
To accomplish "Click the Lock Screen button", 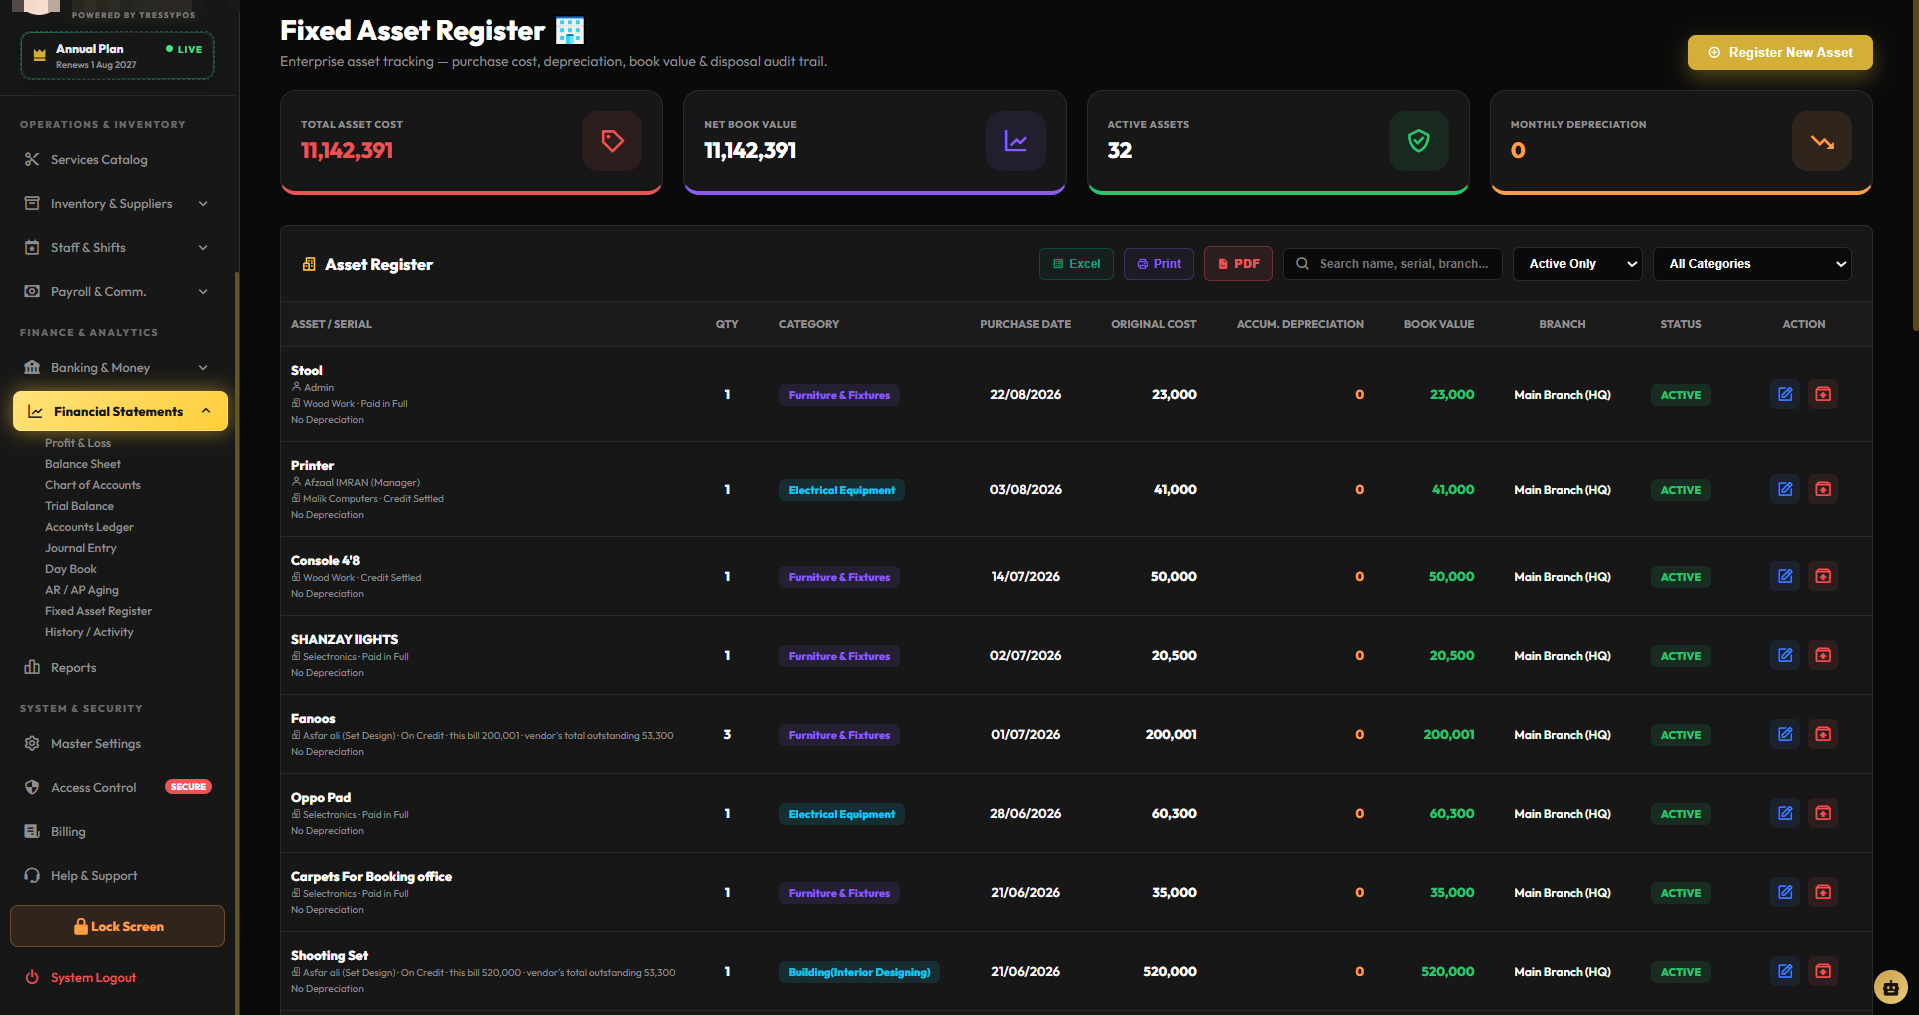I will (117, 926).
